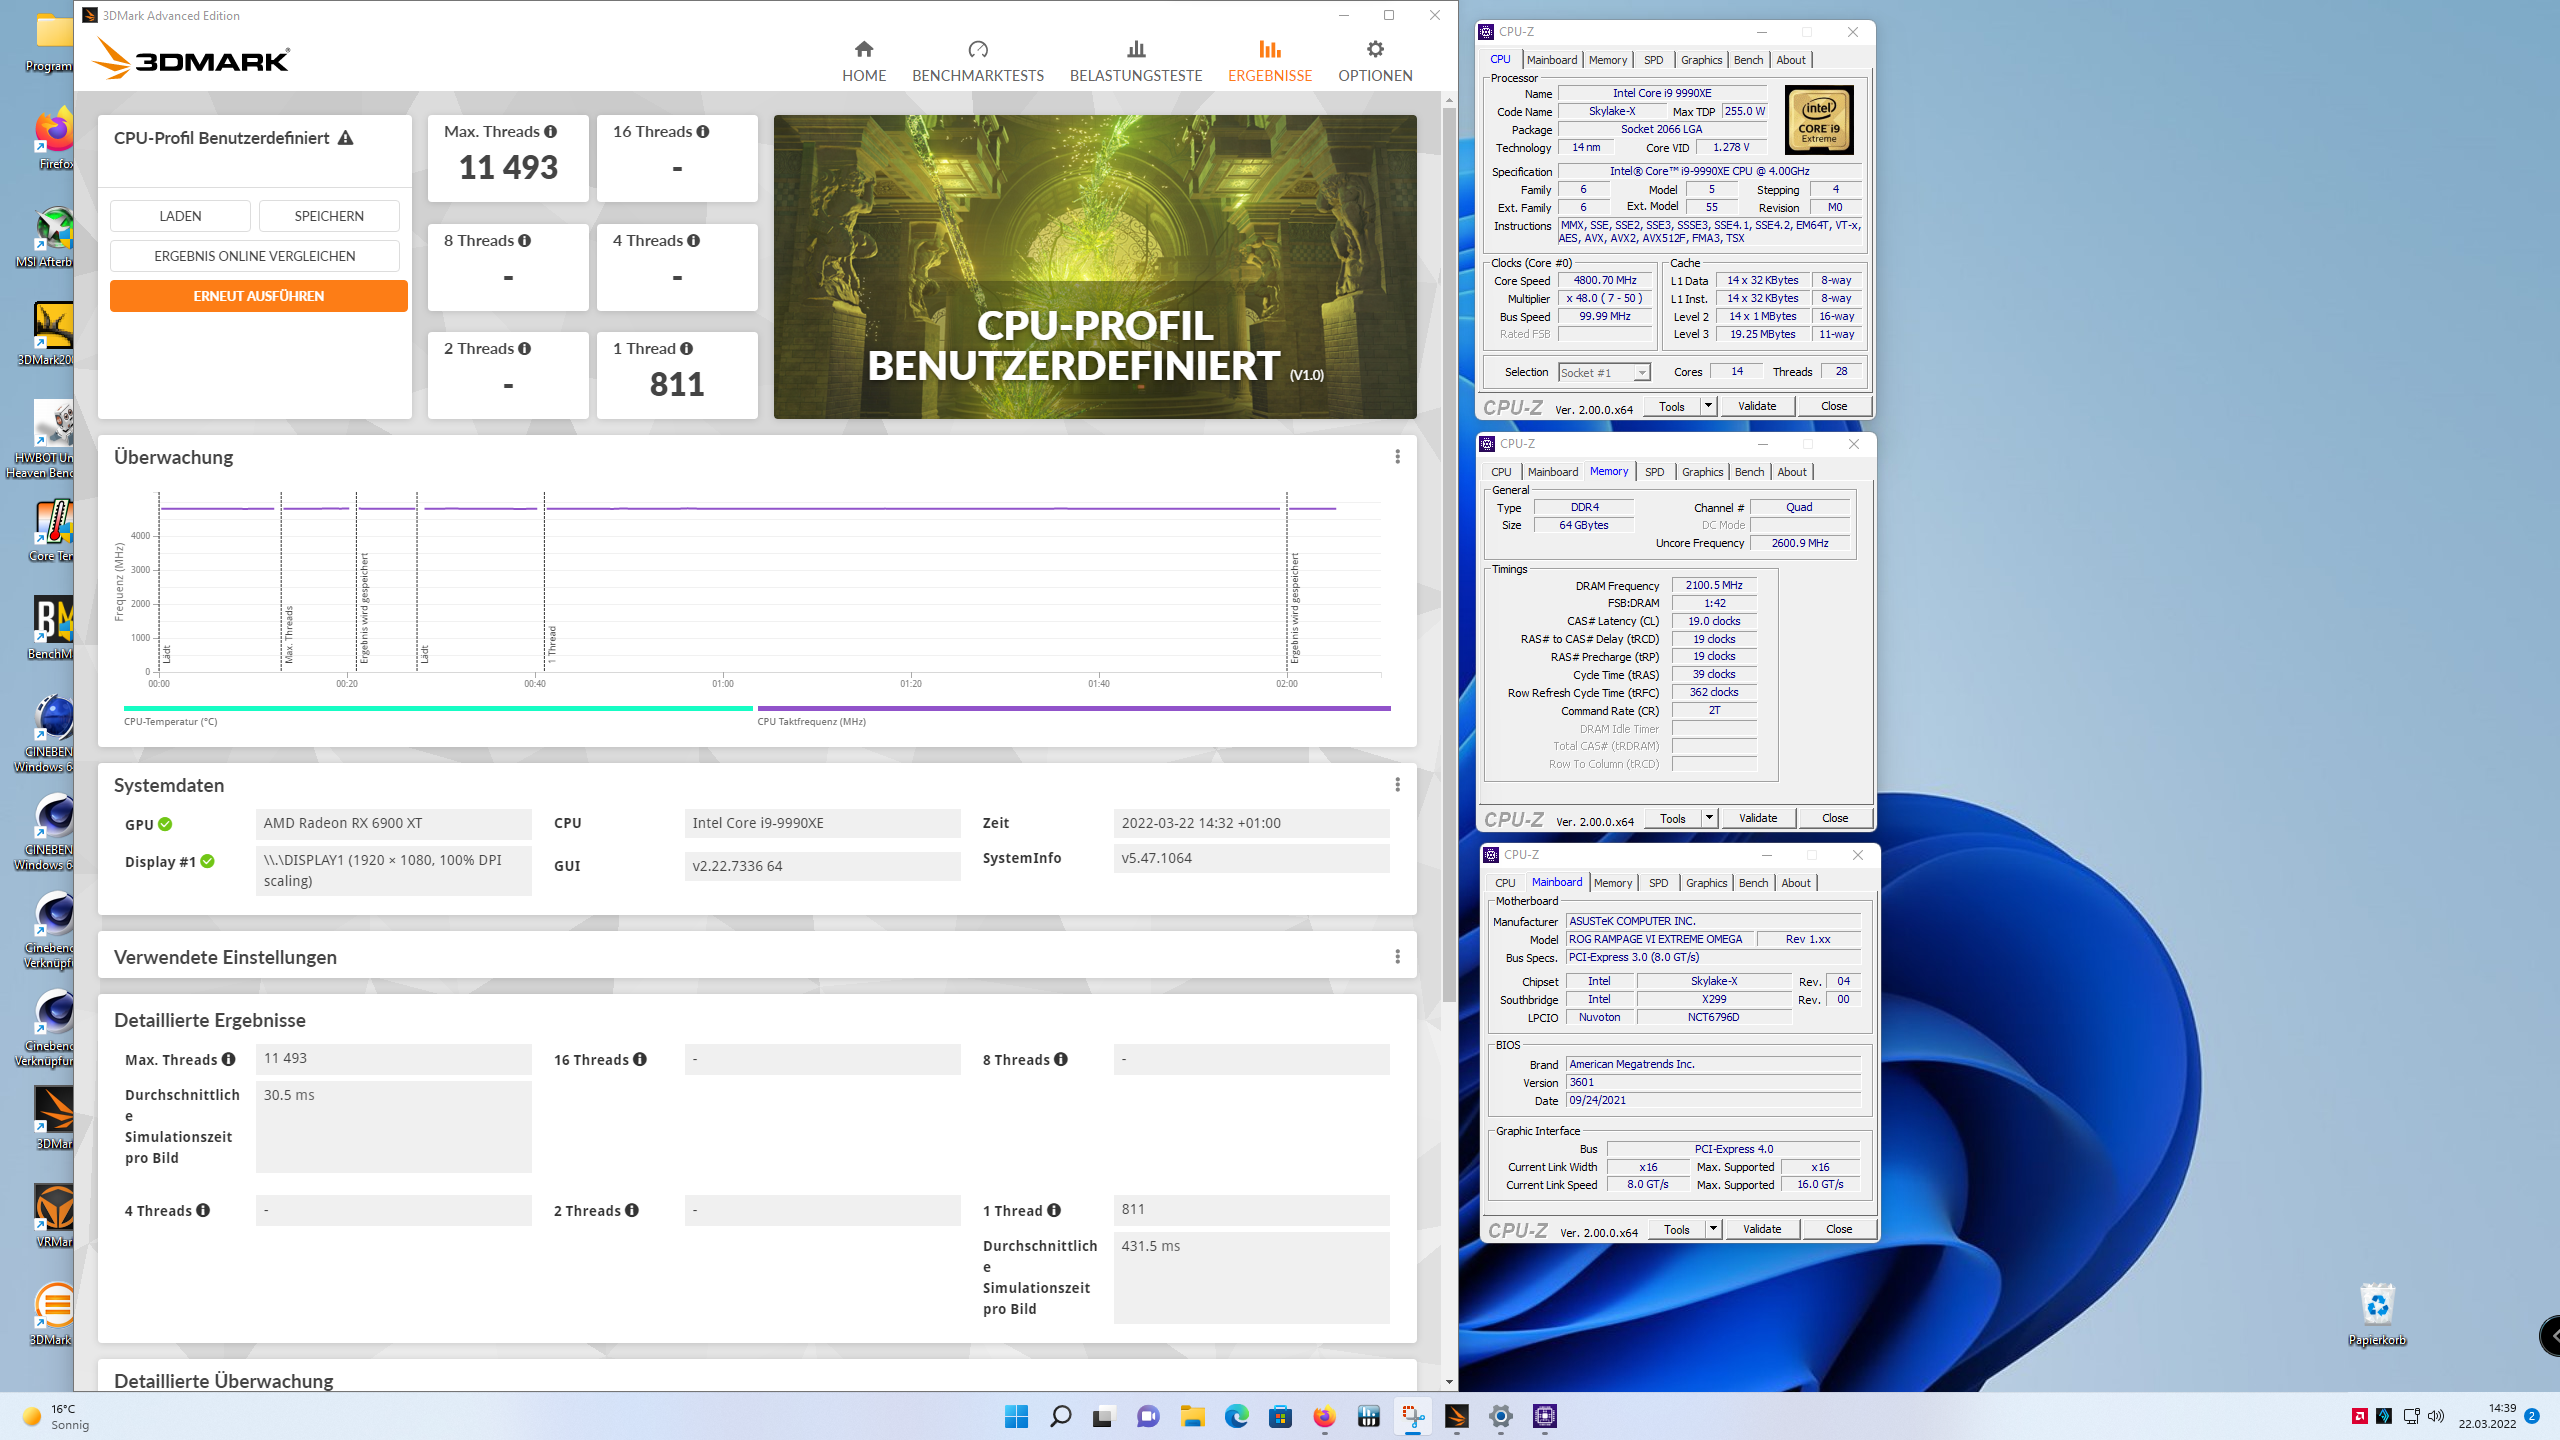Show info icon for 8 Threads card
Screen dimensions: 2560x1440
click(x=525, y=241)
